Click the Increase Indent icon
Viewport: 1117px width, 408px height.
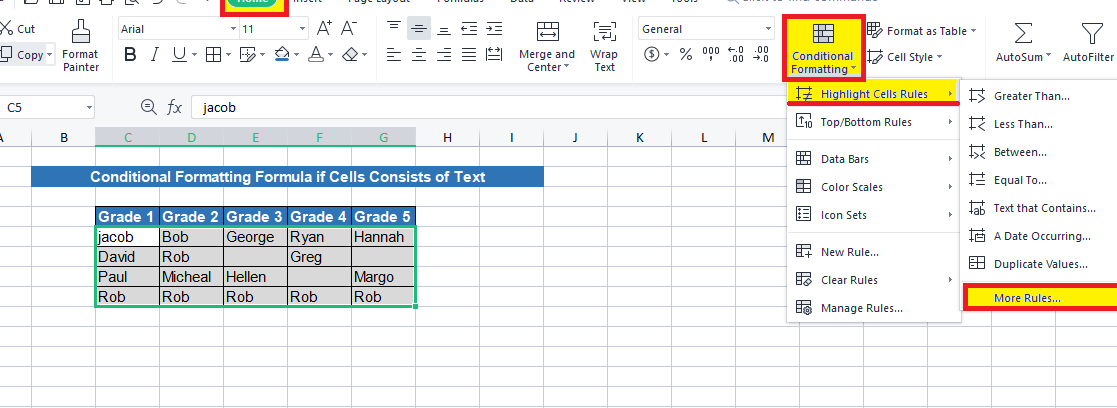click(494, 28)
